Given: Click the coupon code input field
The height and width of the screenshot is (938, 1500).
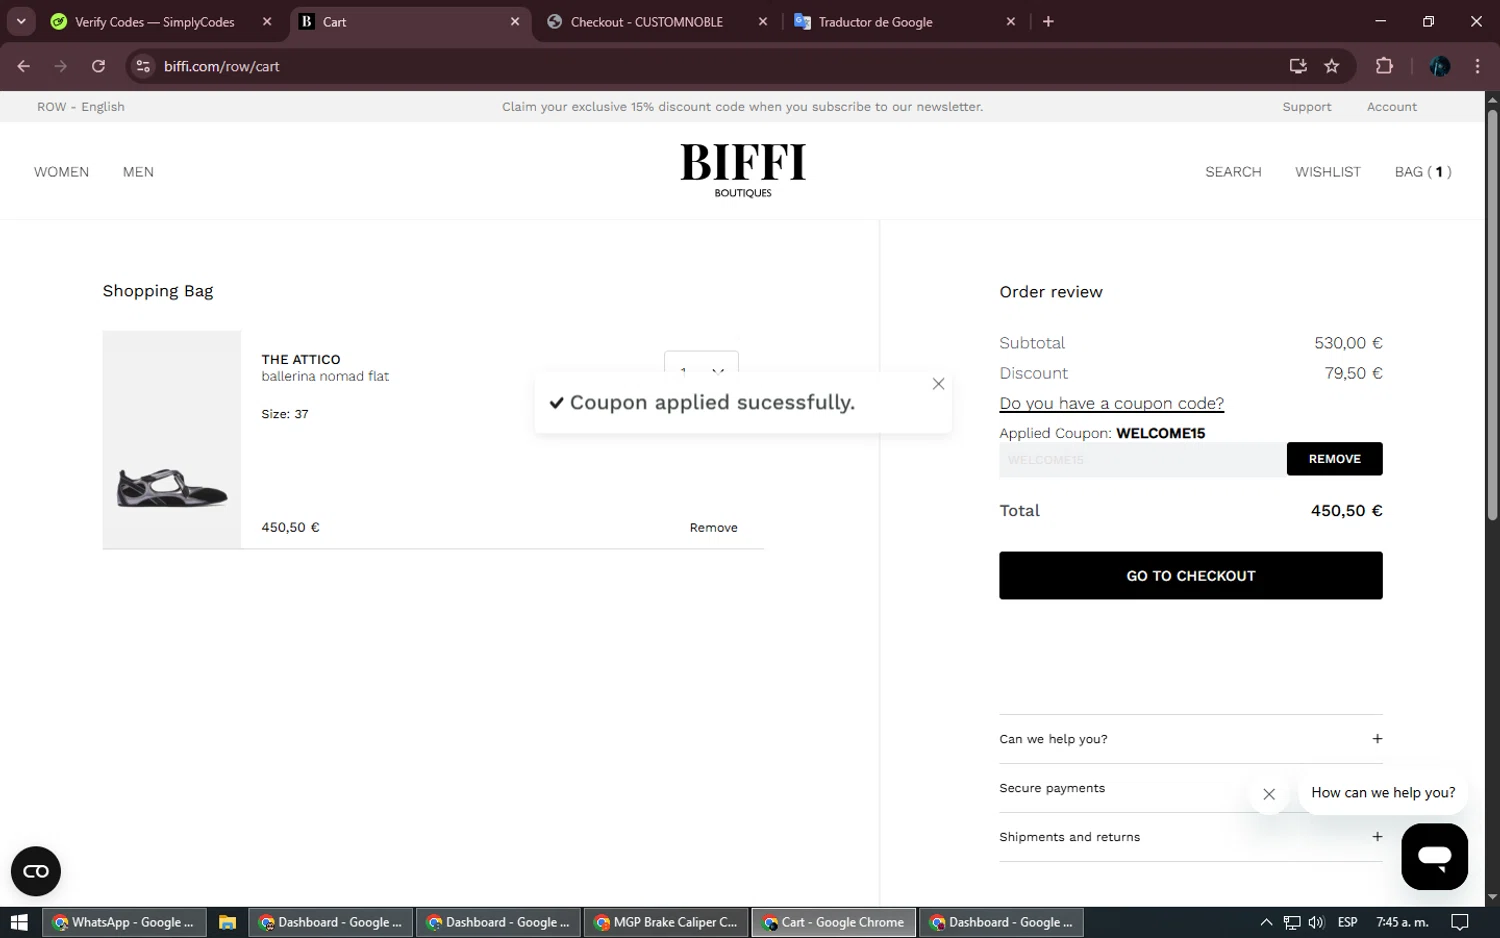Looking at the screenshot, I should point(1142,459).
